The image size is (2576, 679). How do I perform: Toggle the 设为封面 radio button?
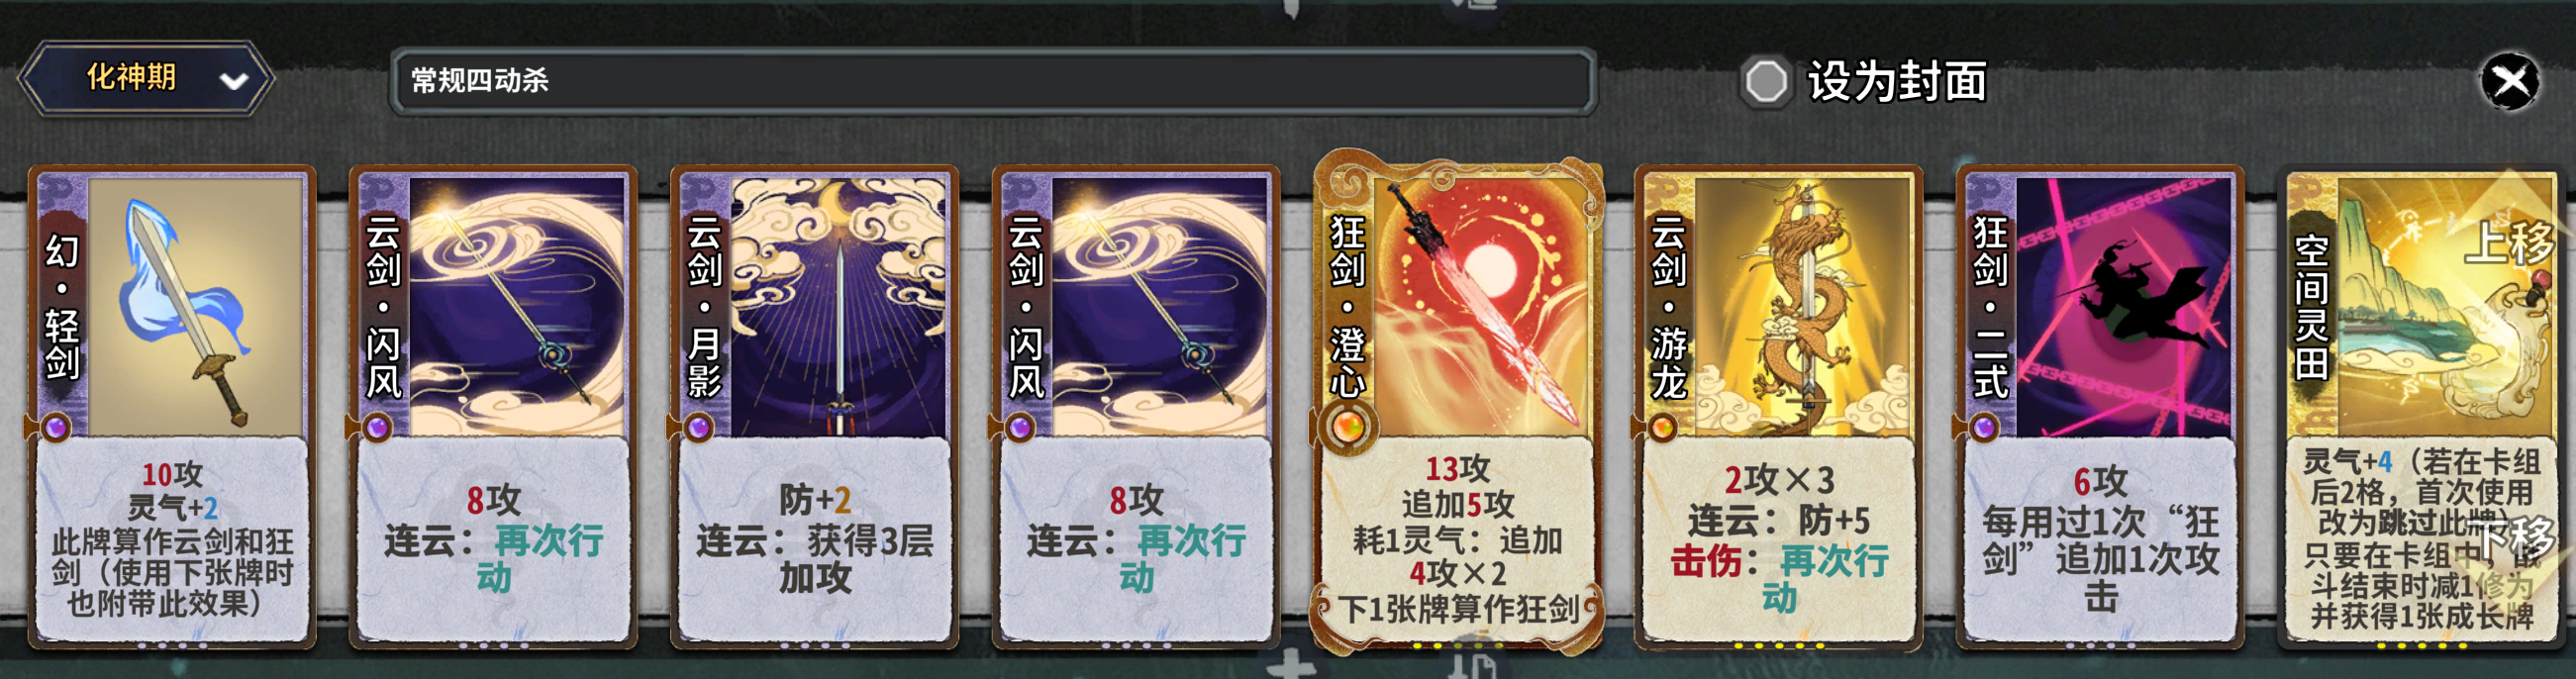pos(1765,81)
